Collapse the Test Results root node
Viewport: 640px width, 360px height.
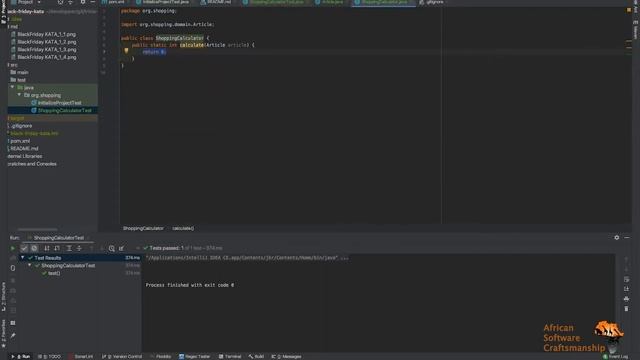tap(22, 258)
